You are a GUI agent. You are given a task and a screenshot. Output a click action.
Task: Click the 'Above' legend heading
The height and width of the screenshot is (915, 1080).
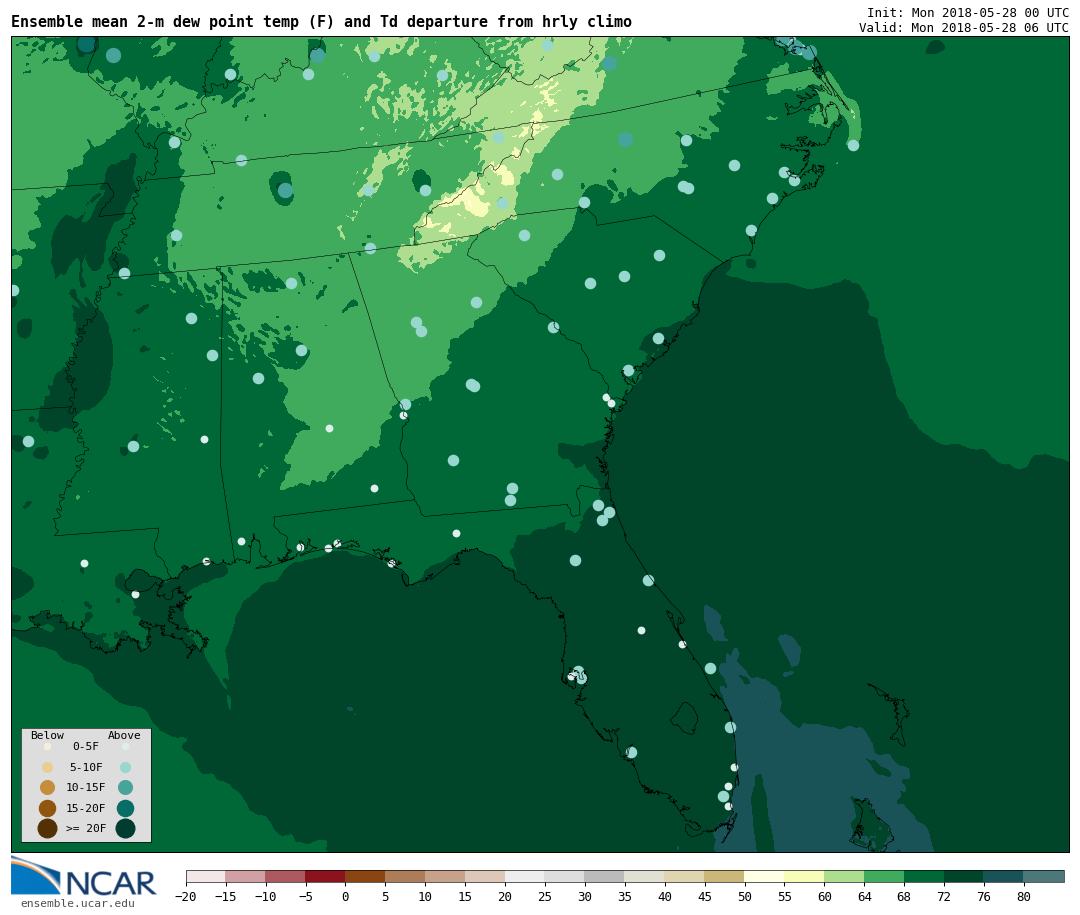124,735
